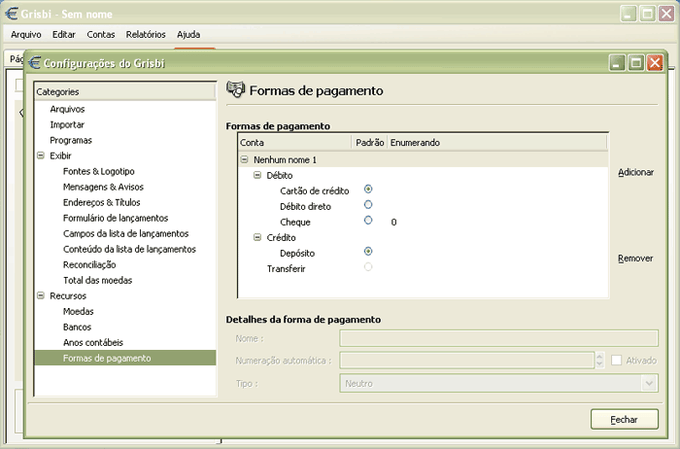Select Anos contábeis under Recursos
680x449 pixels.
pos(93,343)
